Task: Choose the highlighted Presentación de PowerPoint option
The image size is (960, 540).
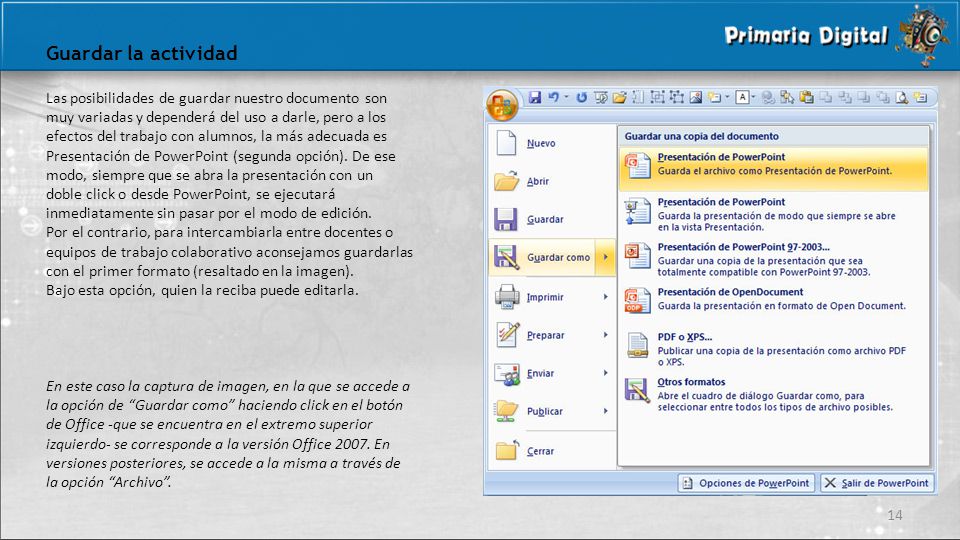Action: point(774,168)
